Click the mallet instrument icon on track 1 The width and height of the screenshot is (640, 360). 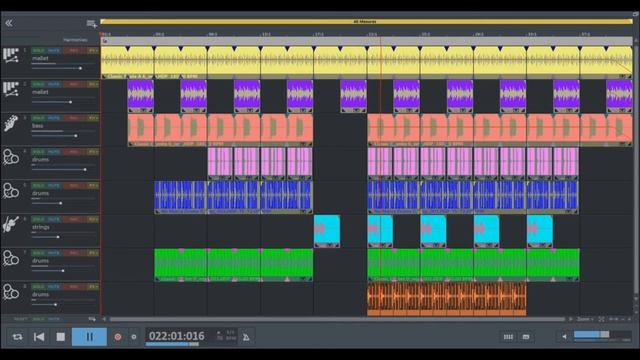(11, 55)
